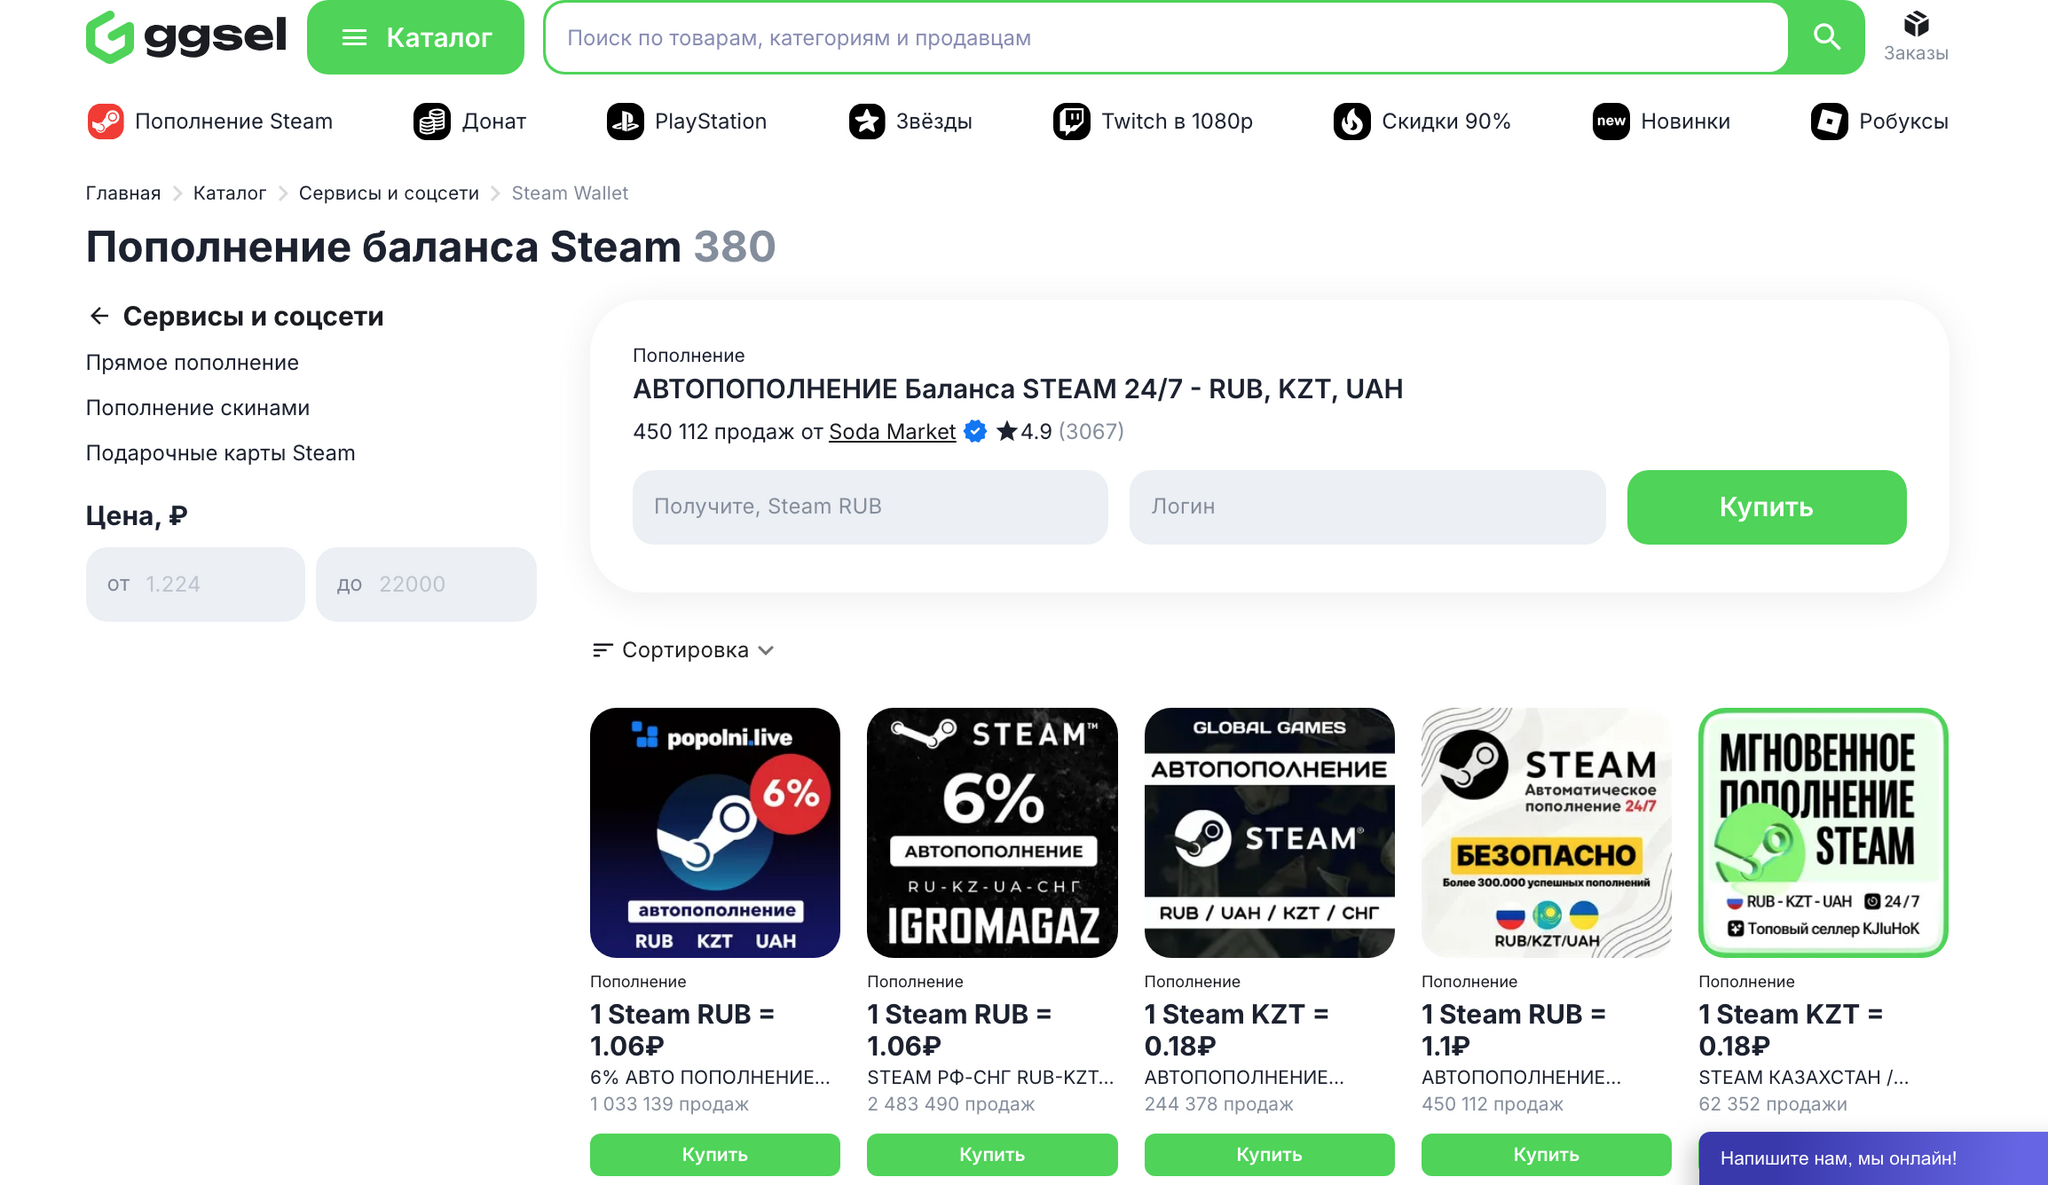Open the Каталог menu
Image resolution: width=2048 pixels, height=1185 pixels.
coord(415,37)
